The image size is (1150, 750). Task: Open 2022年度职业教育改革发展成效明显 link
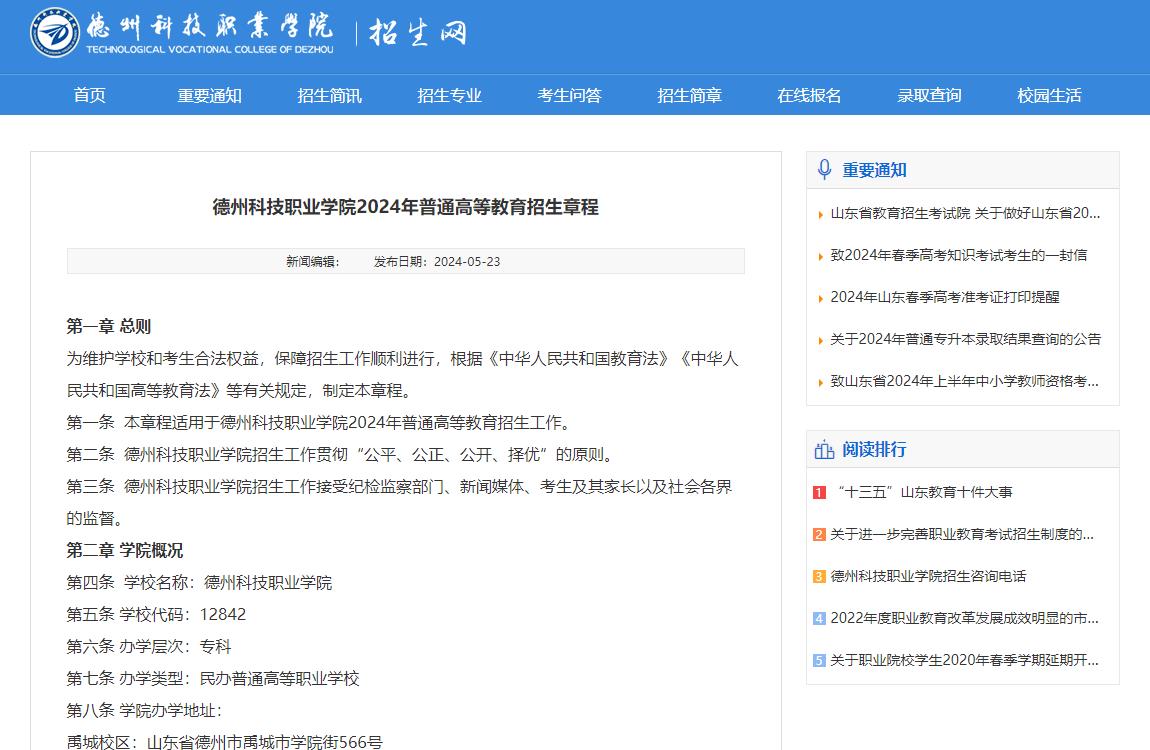[964, 618]
